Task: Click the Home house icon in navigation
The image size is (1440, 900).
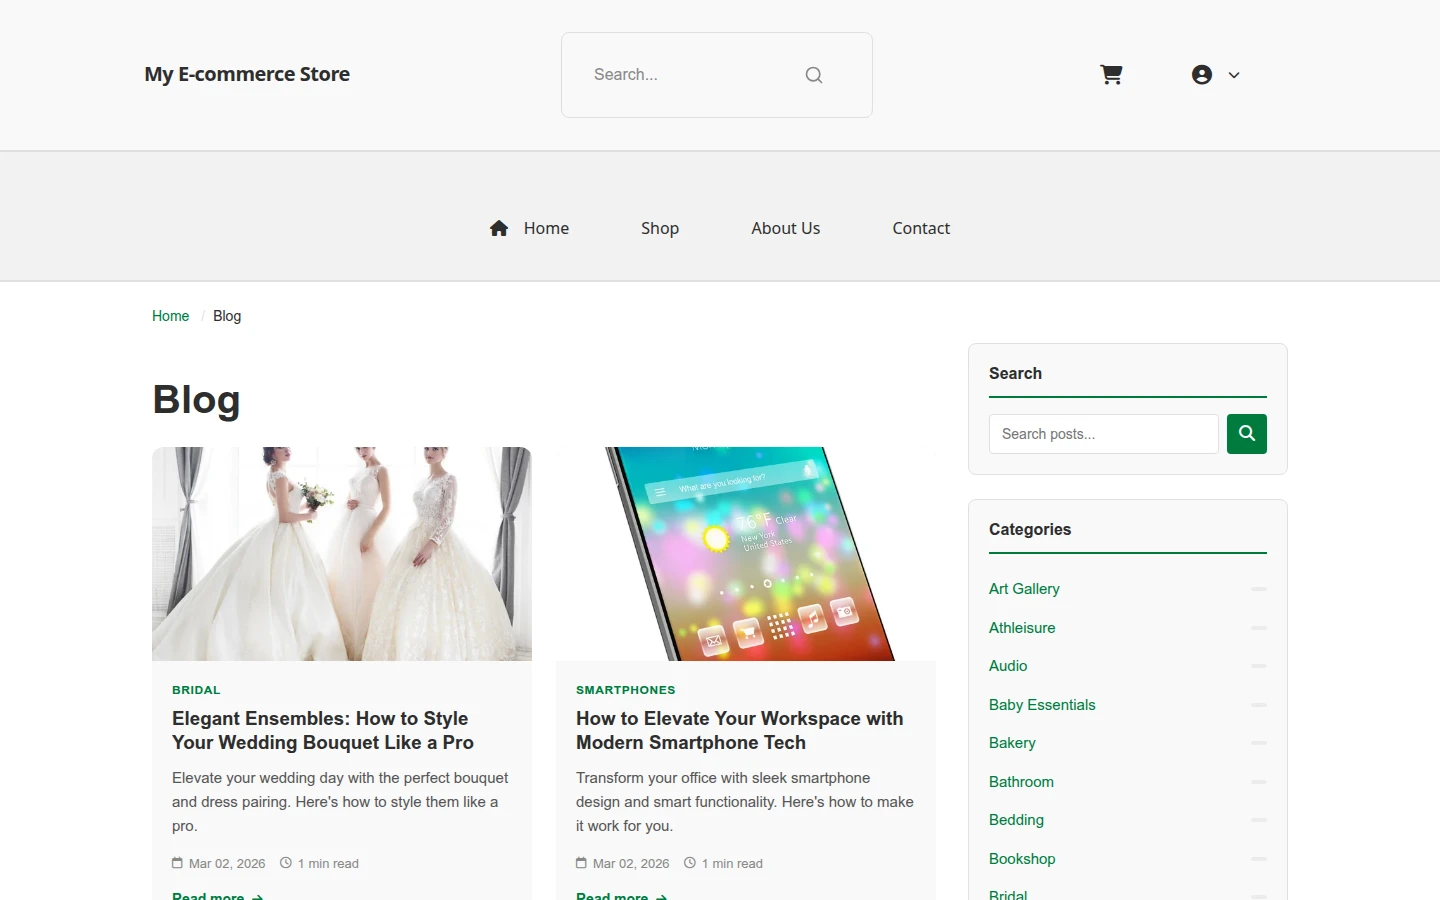Action: click(x=499, y=228)
